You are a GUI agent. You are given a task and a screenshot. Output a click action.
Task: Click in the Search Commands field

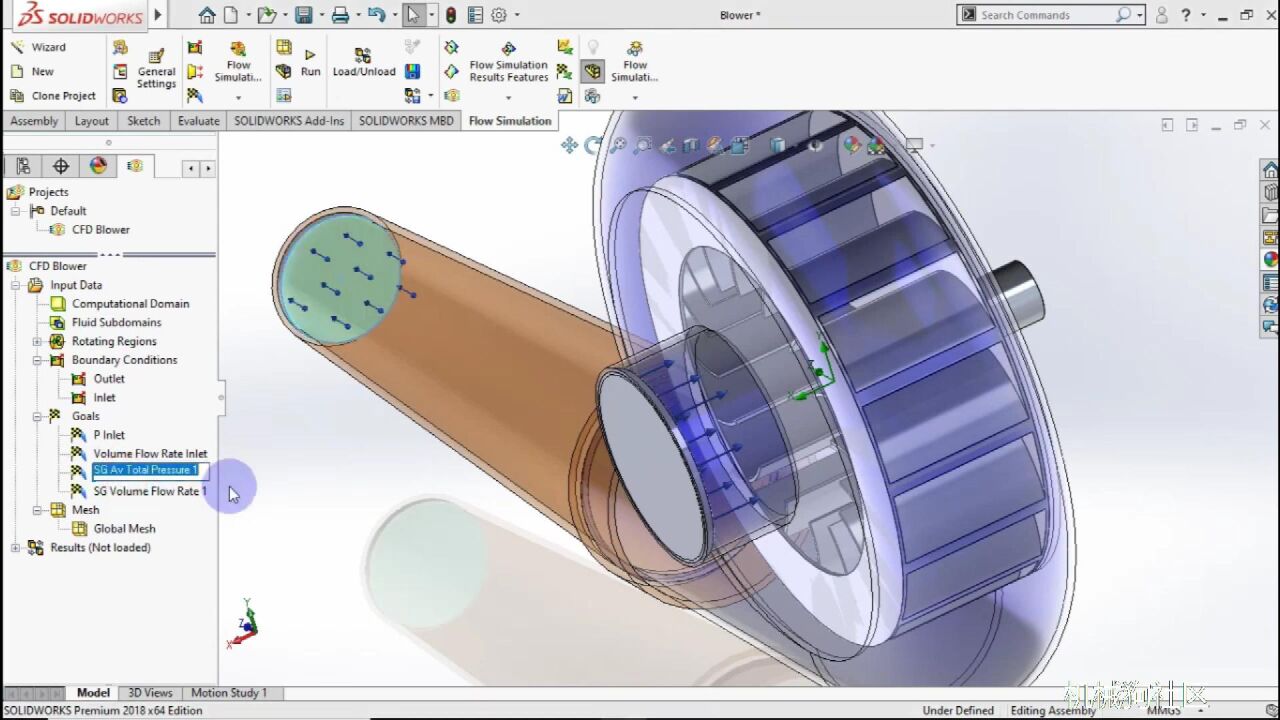click(x=1045, y=15)
